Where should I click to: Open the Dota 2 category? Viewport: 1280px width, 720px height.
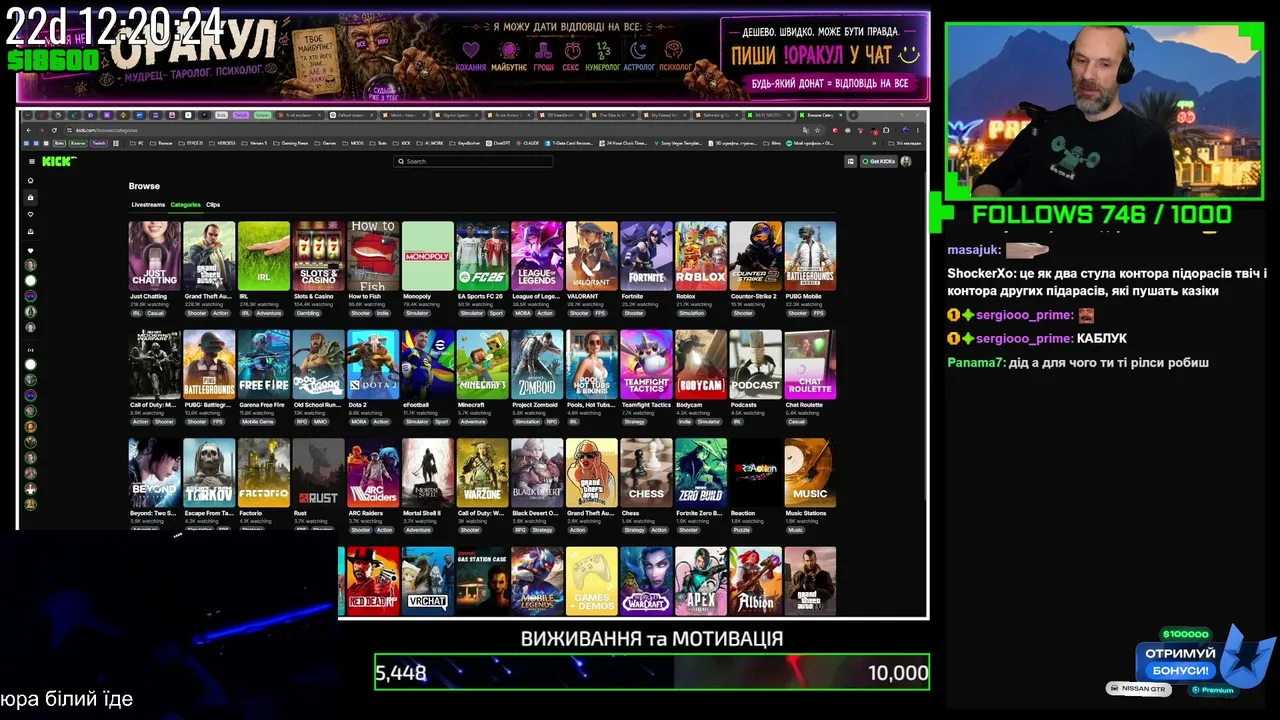click(373, 365)
